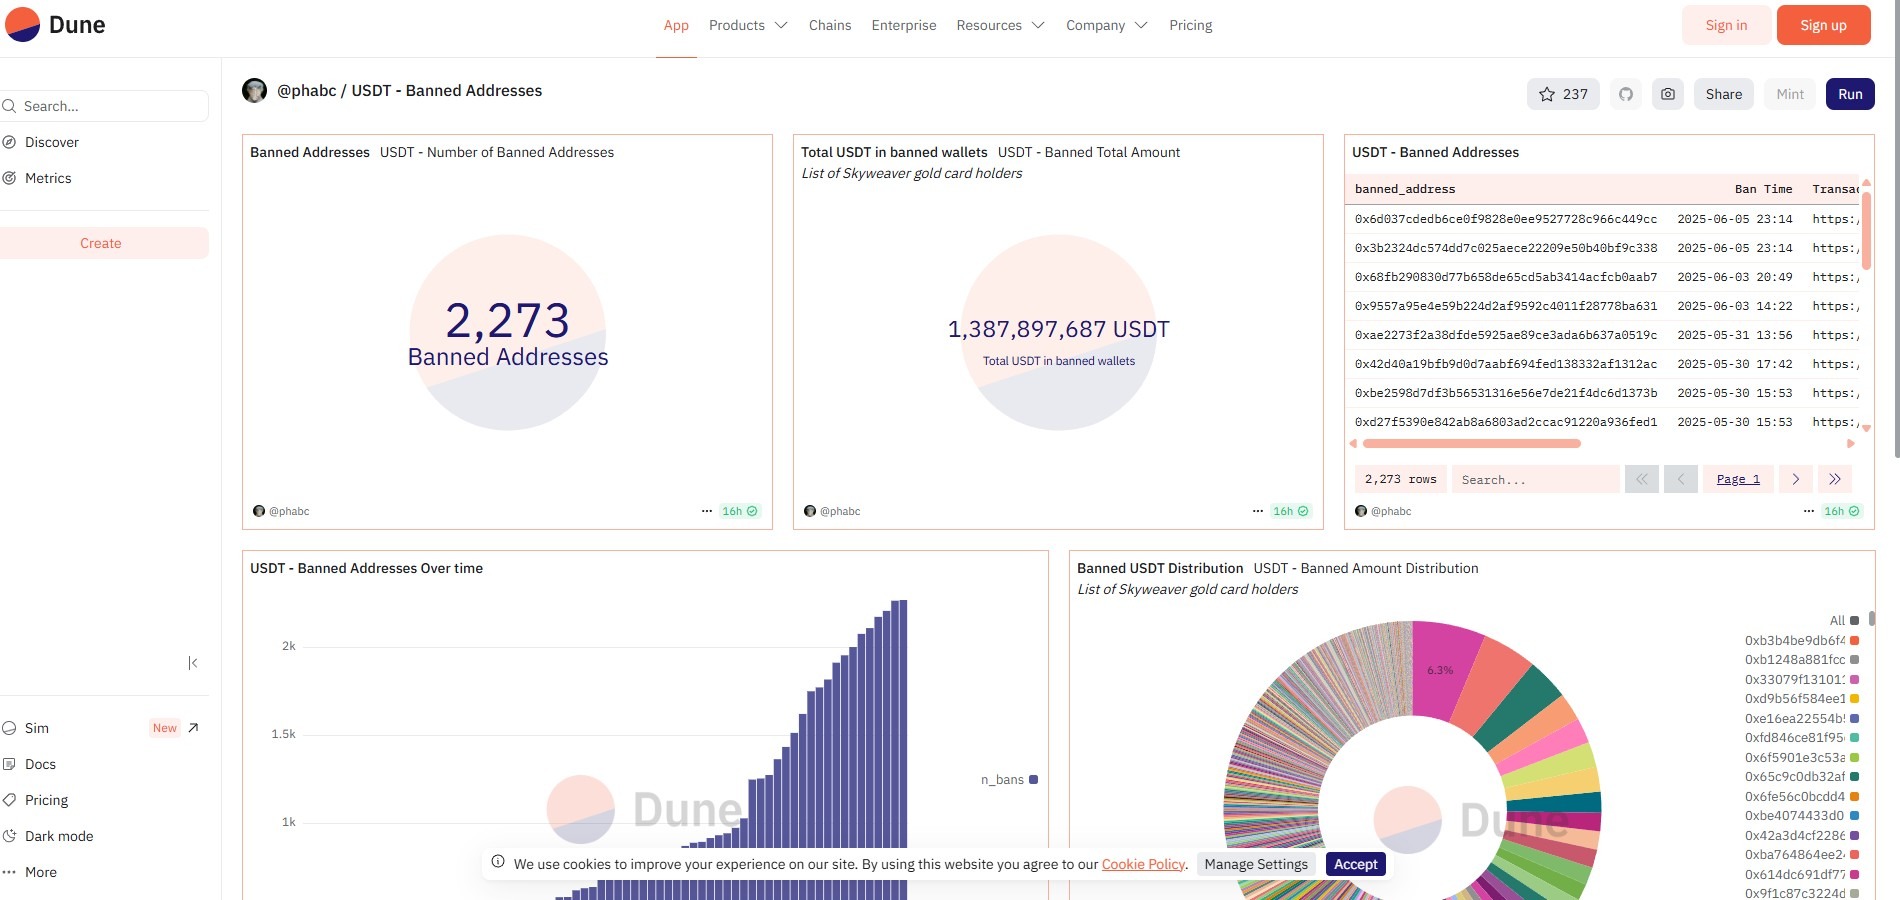Click table horizontal scrollbar thumb
The height and width of the screenshot is (900, 1900).
point(1471,443)
